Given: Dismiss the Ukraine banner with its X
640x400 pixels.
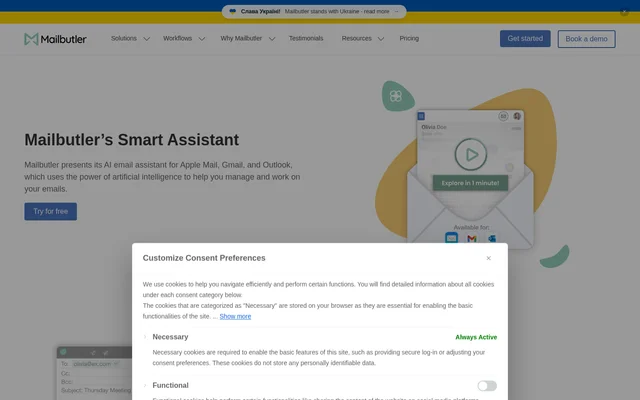Looking at the screenshot, I should pyautogui.click(x=624, y=11).
